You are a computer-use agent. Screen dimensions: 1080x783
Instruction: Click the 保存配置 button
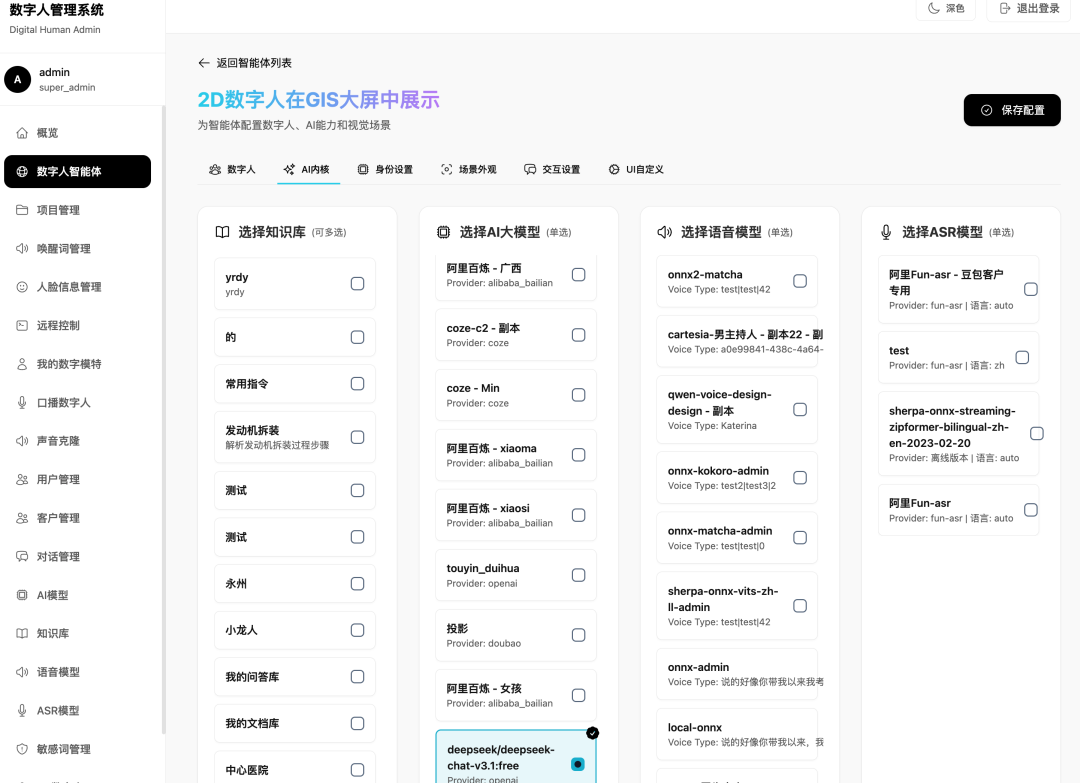1012,110
